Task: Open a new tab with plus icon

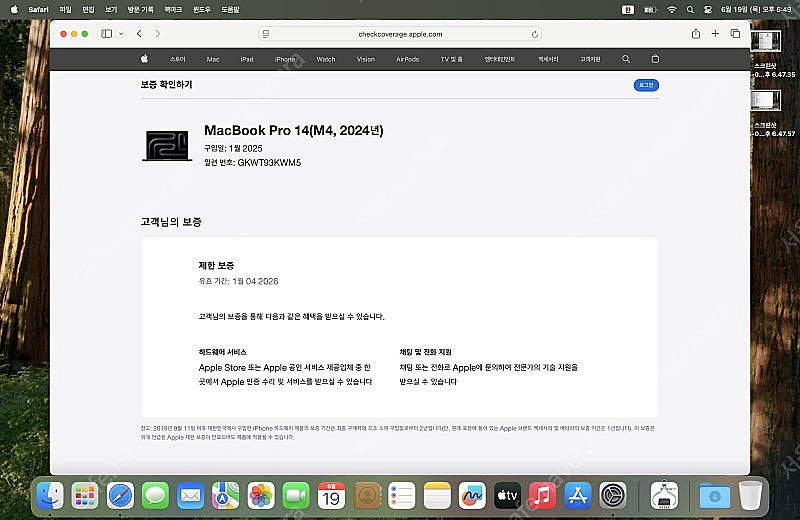Action: point(715,34)
